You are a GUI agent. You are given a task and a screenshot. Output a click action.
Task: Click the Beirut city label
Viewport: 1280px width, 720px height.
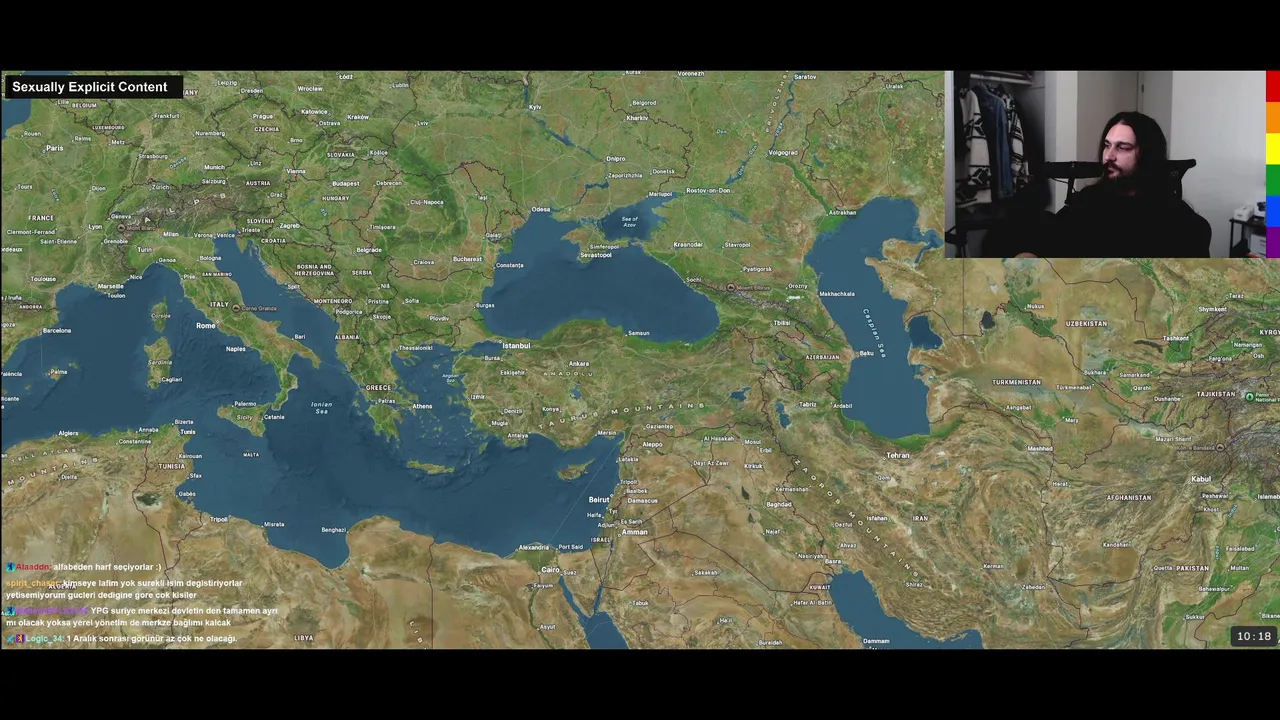point(599,500)
